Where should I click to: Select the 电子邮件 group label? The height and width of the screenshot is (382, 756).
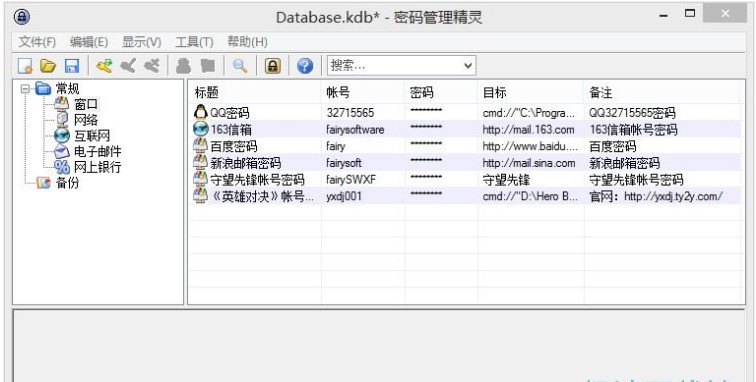[98, 151]
